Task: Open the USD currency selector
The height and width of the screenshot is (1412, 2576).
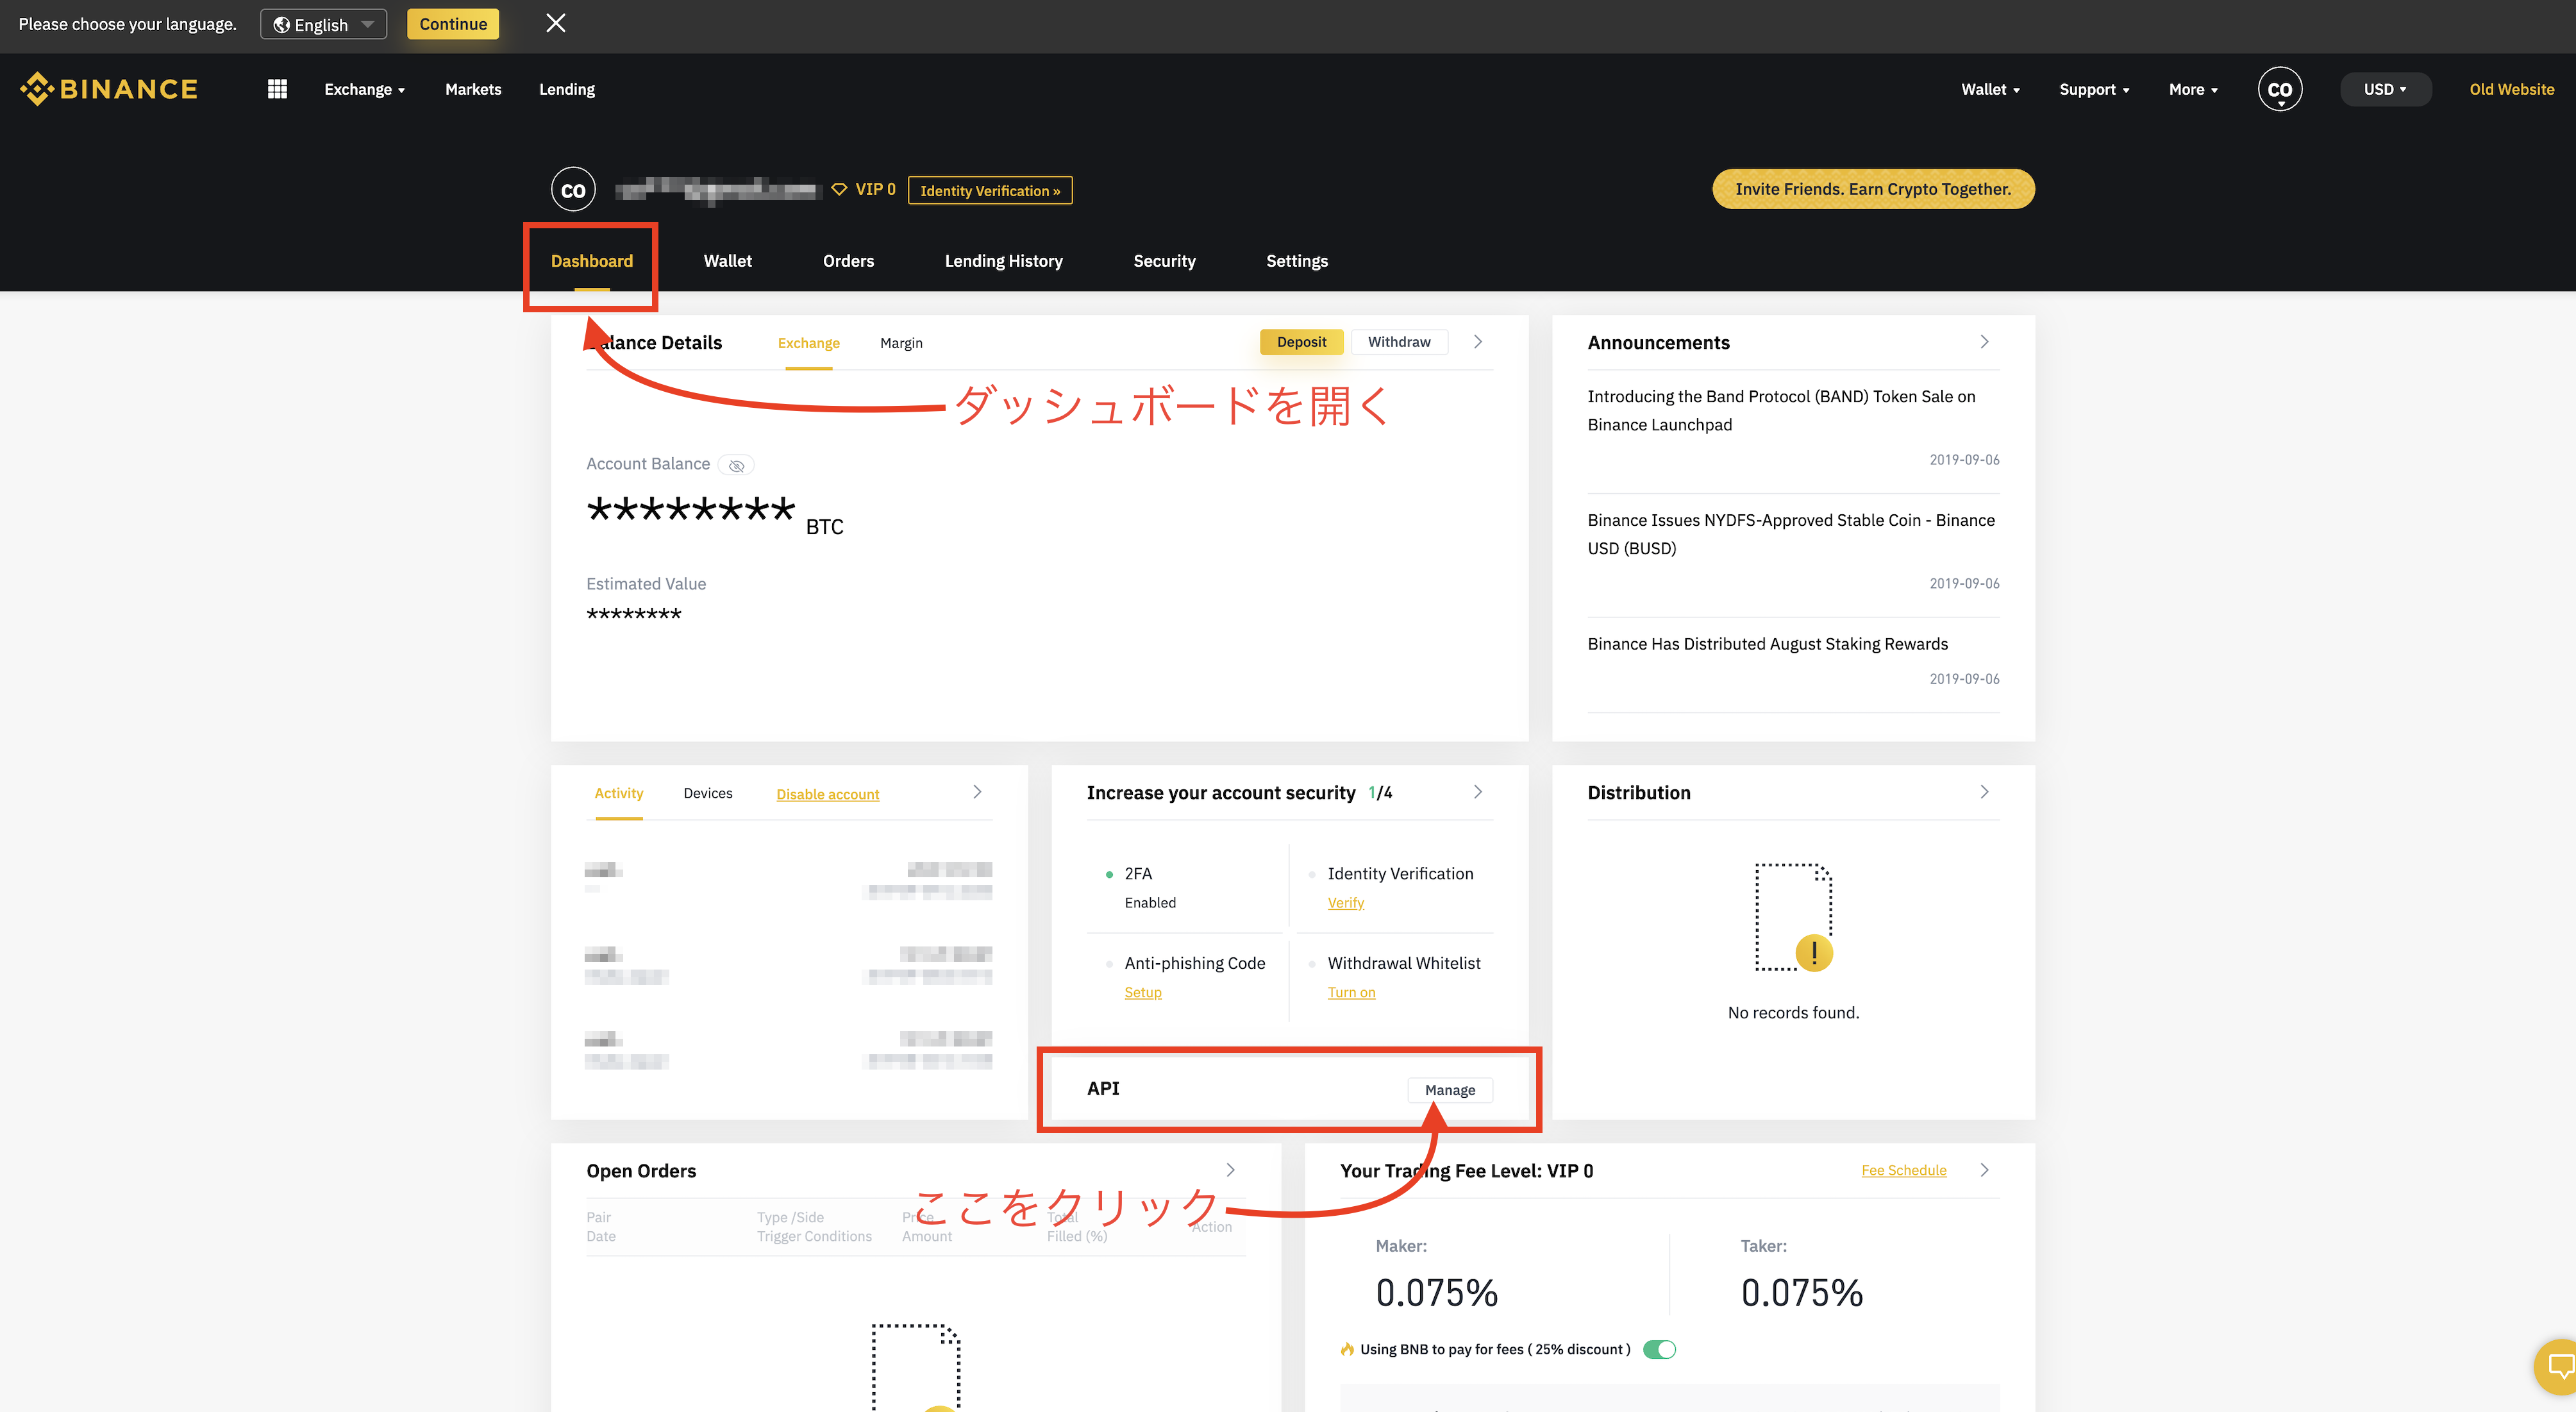Action: [2385, 89]
